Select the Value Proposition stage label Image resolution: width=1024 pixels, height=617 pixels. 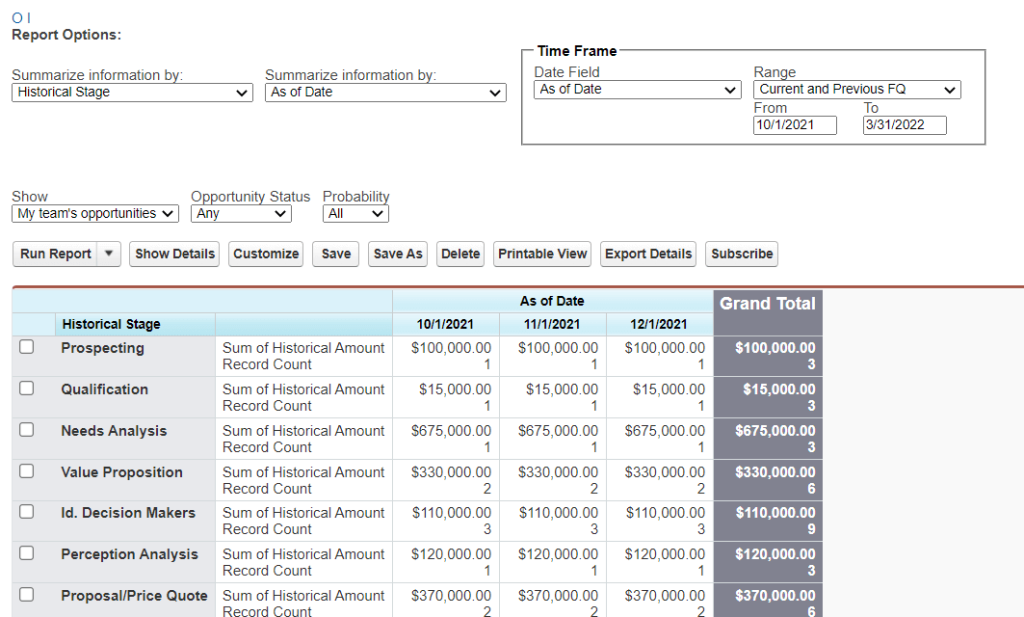click(x=121, y=472)
